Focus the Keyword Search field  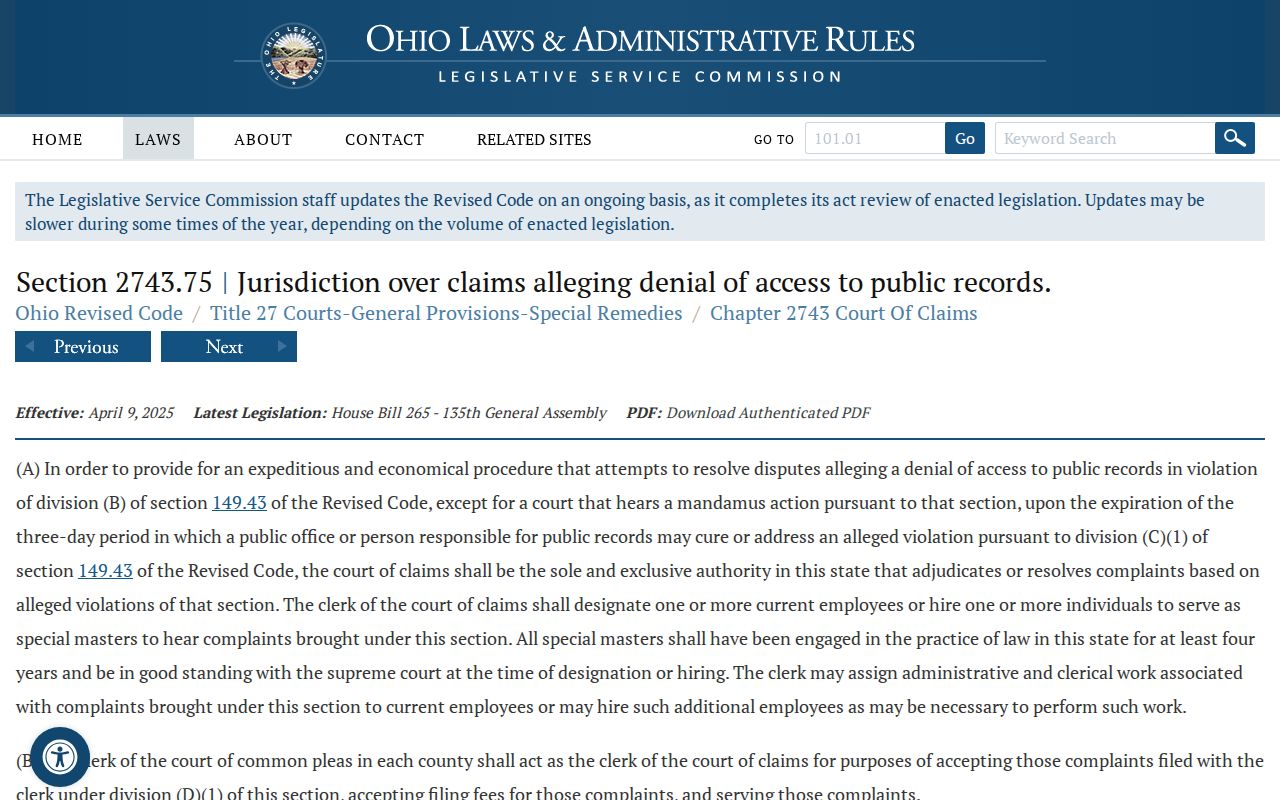click(1105, 138)
